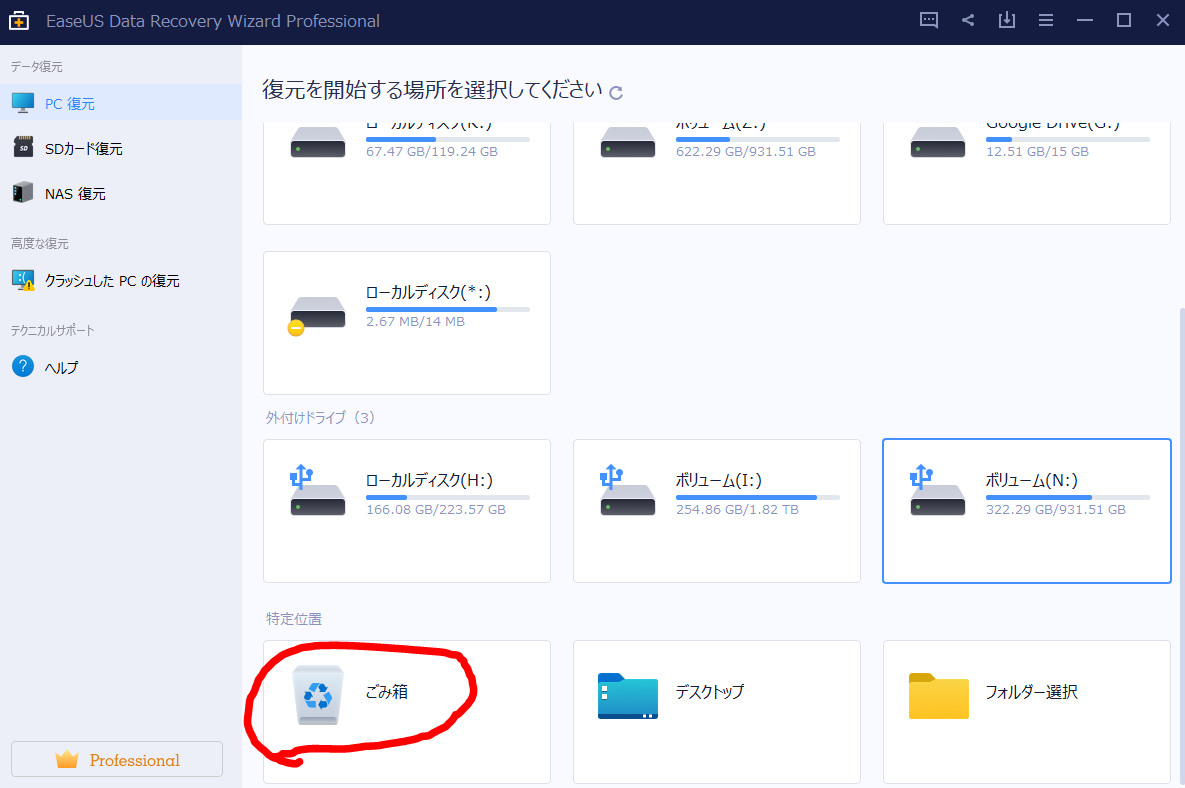The width and height of the screenshot is (1185, 788).
Task: Select the ボリューム(N:) external drive
Action: click(1026, 511)
